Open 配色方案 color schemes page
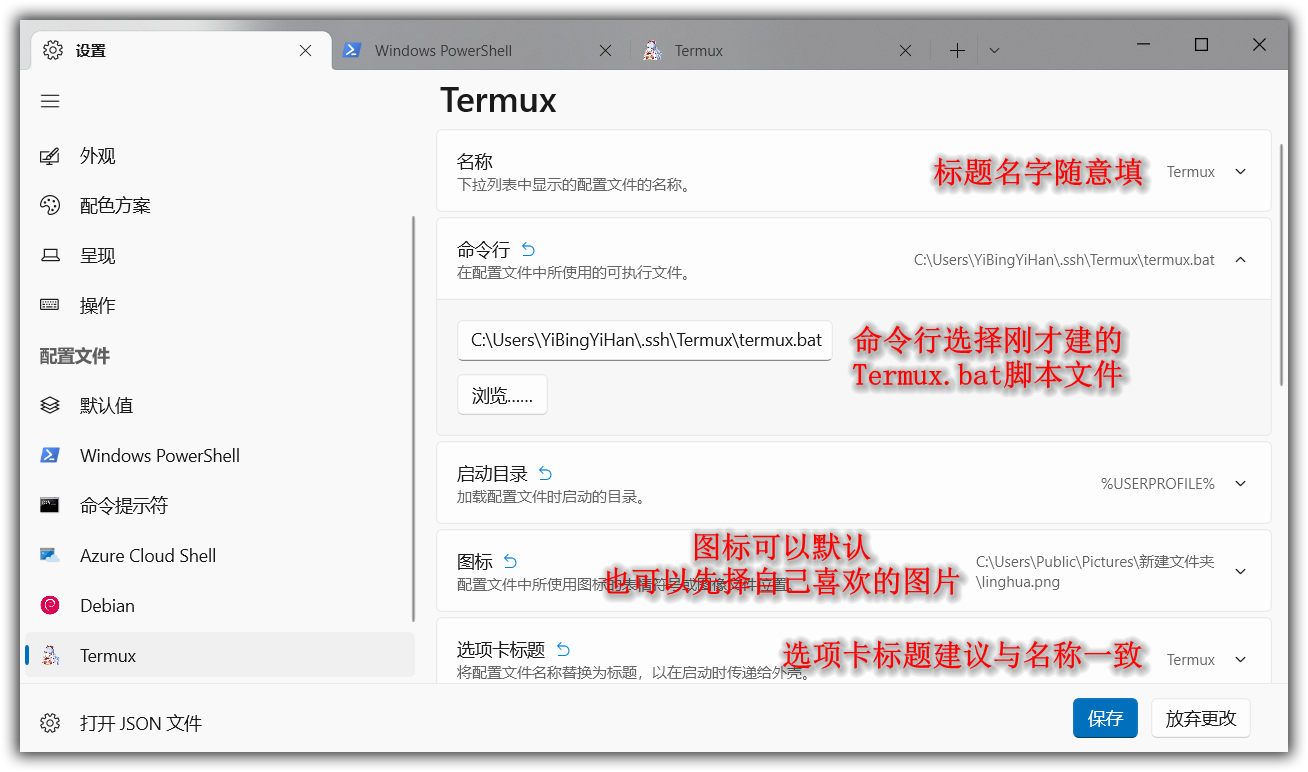 220,206
